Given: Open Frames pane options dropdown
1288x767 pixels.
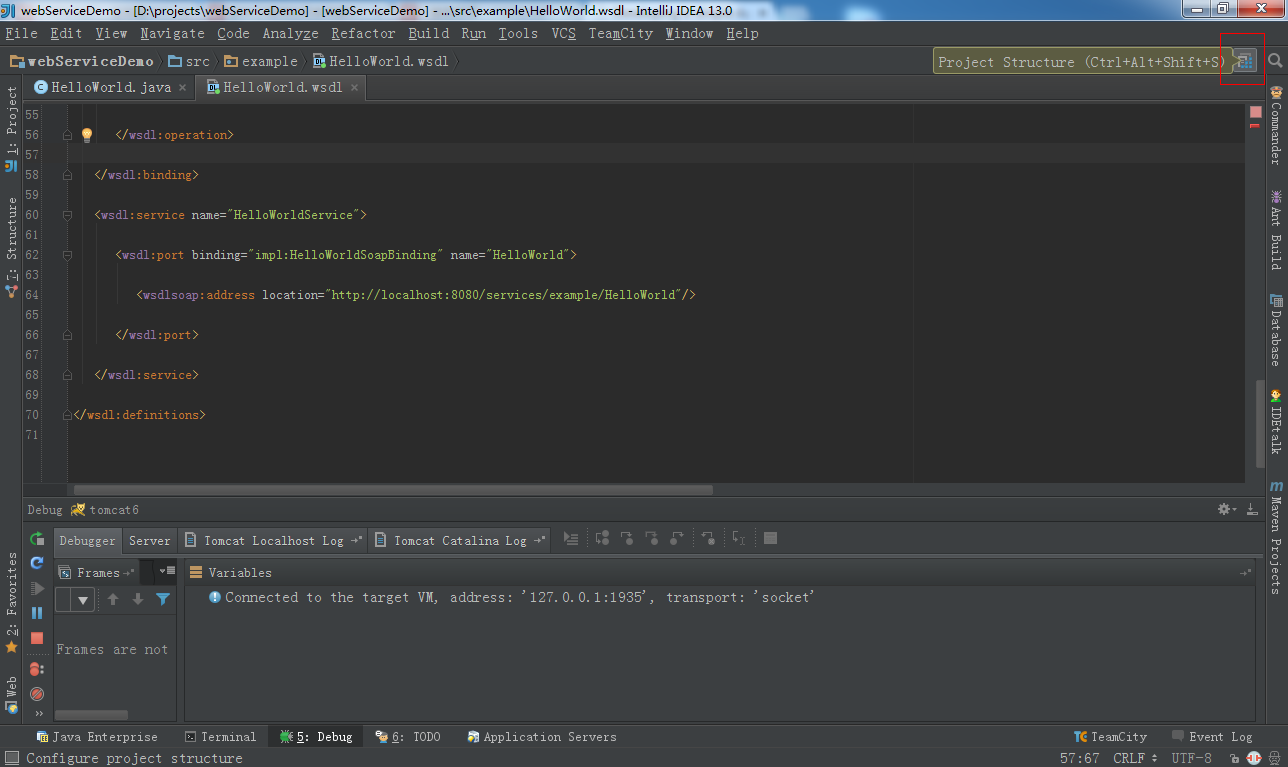Looking at the screenshot, I should tap(167, 571).
